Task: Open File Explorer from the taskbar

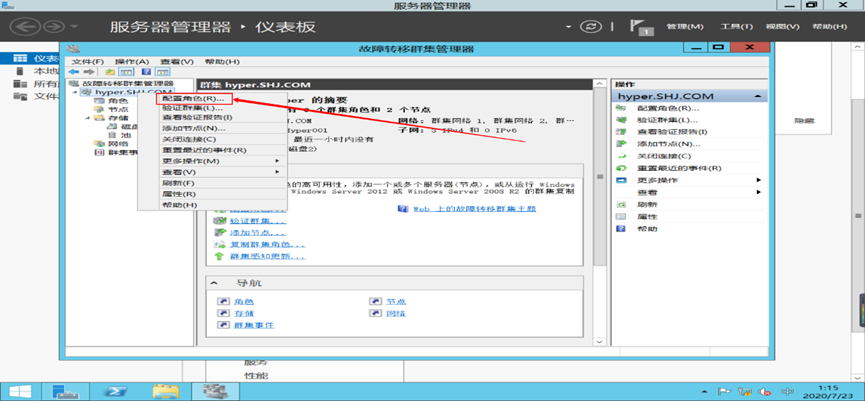Action: [x=165, y=392]
